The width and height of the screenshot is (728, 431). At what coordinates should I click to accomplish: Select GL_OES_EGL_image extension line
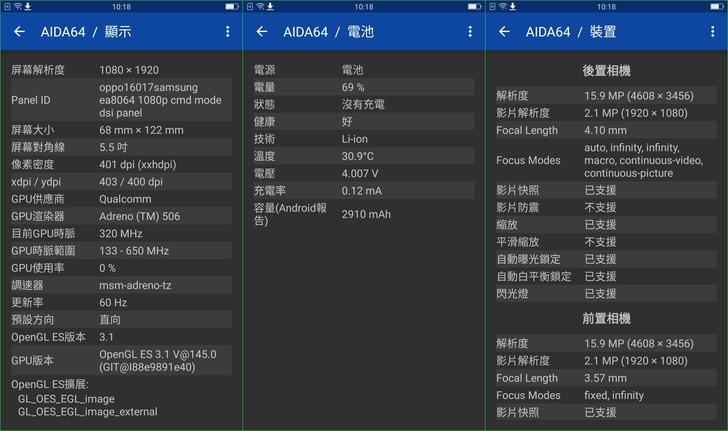[x=66, y=399]
